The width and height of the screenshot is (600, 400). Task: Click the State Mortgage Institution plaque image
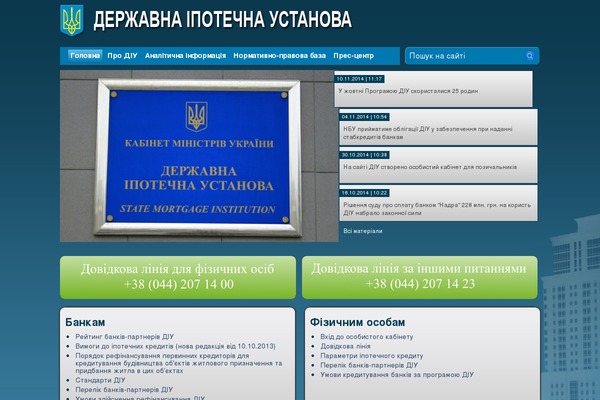pos(199,156)
